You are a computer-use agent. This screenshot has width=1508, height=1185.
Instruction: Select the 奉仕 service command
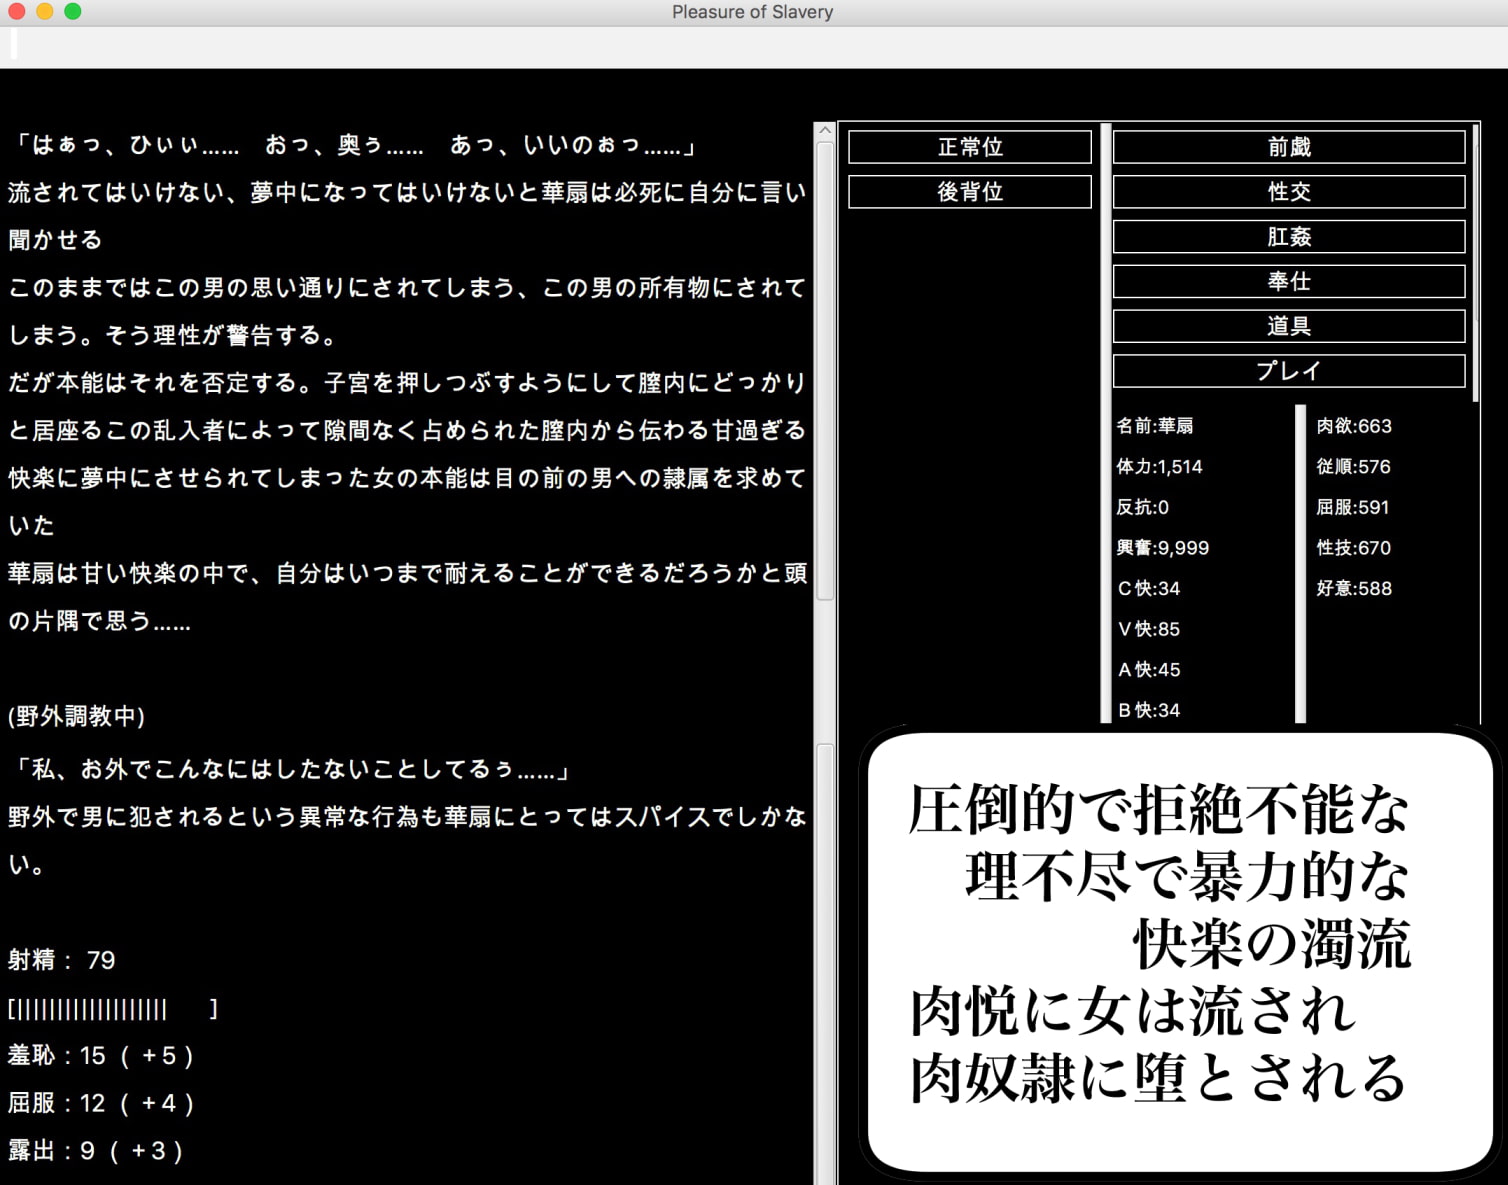click(1289, 281)
